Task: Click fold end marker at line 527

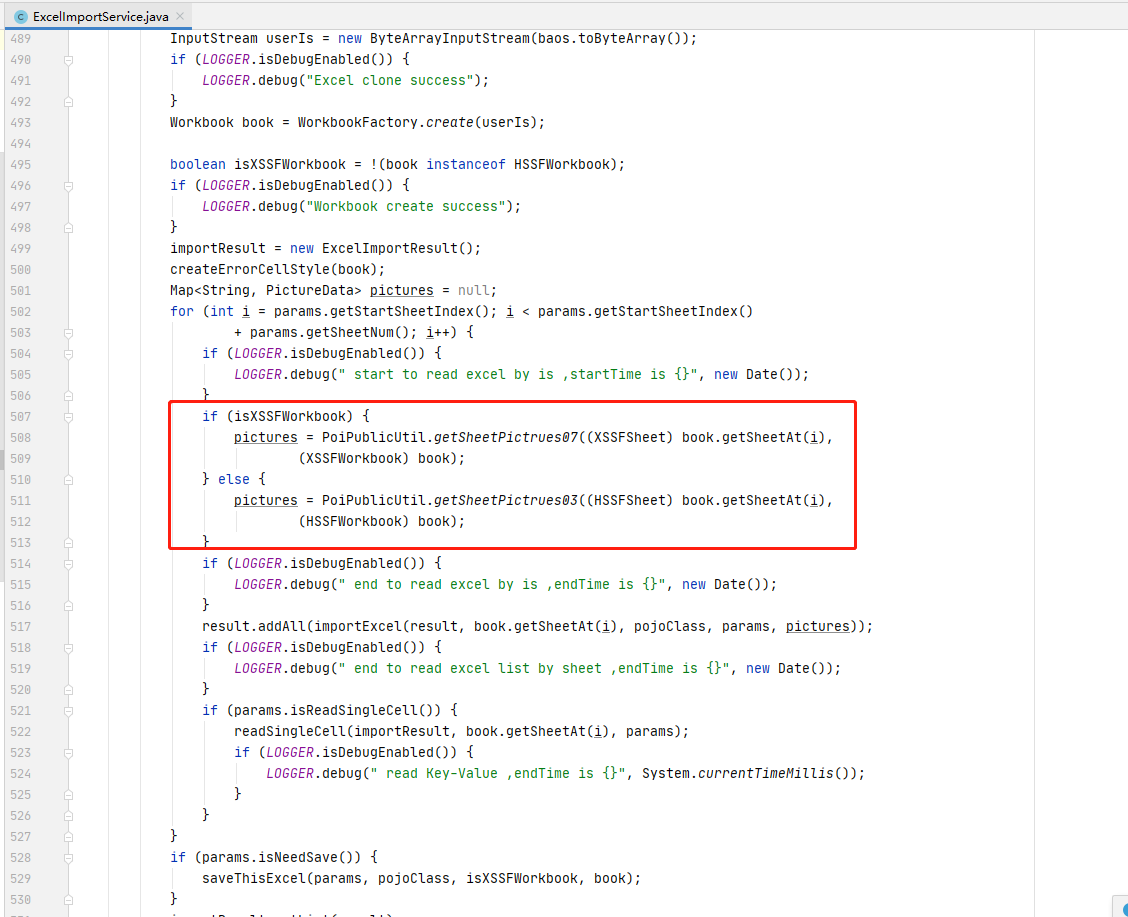Action: tap(68, 836)
